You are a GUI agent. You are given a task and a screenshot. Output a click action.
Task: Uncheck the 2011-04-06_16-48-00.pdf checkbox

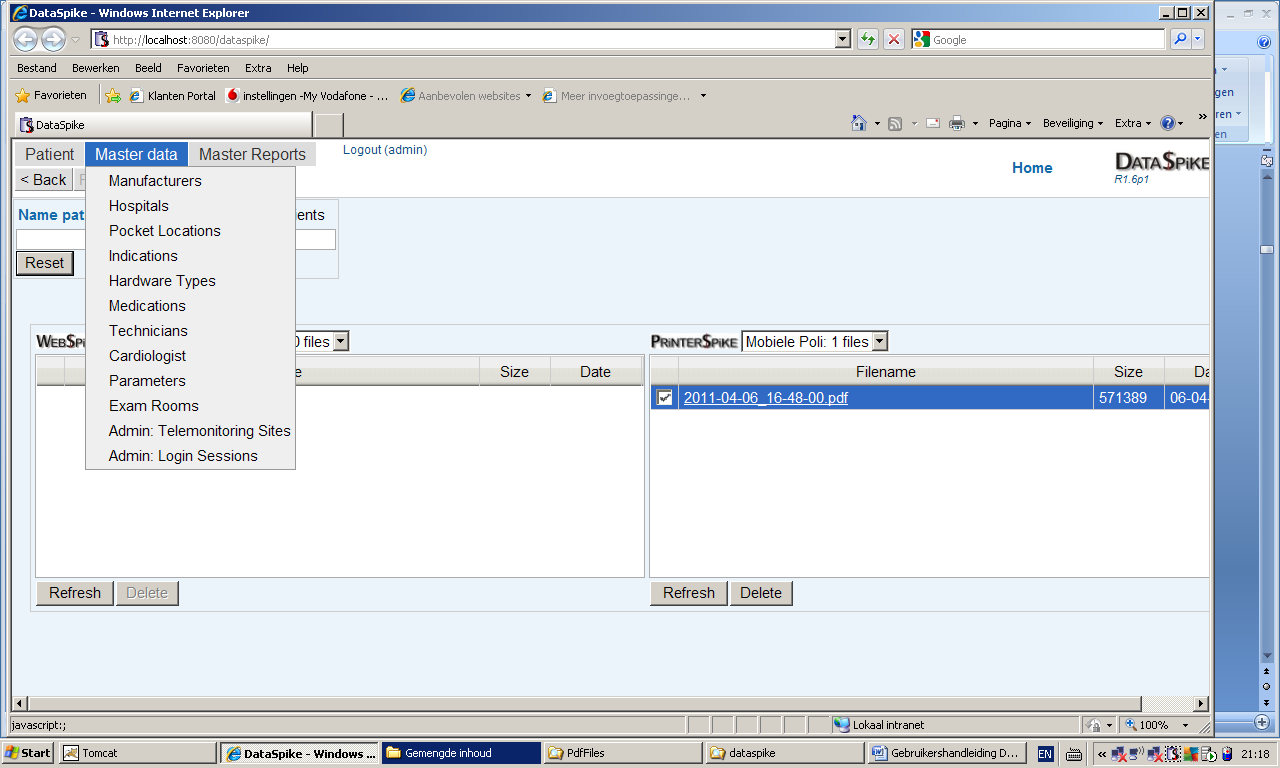coord(664,398)
